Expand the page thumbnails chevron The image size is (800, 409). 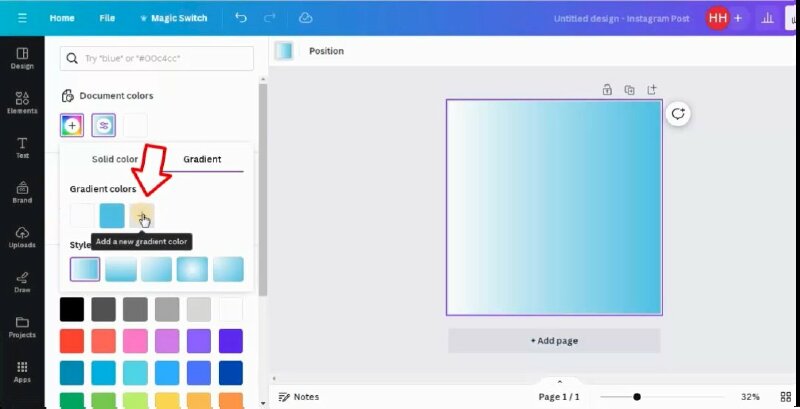pos(559,381)
